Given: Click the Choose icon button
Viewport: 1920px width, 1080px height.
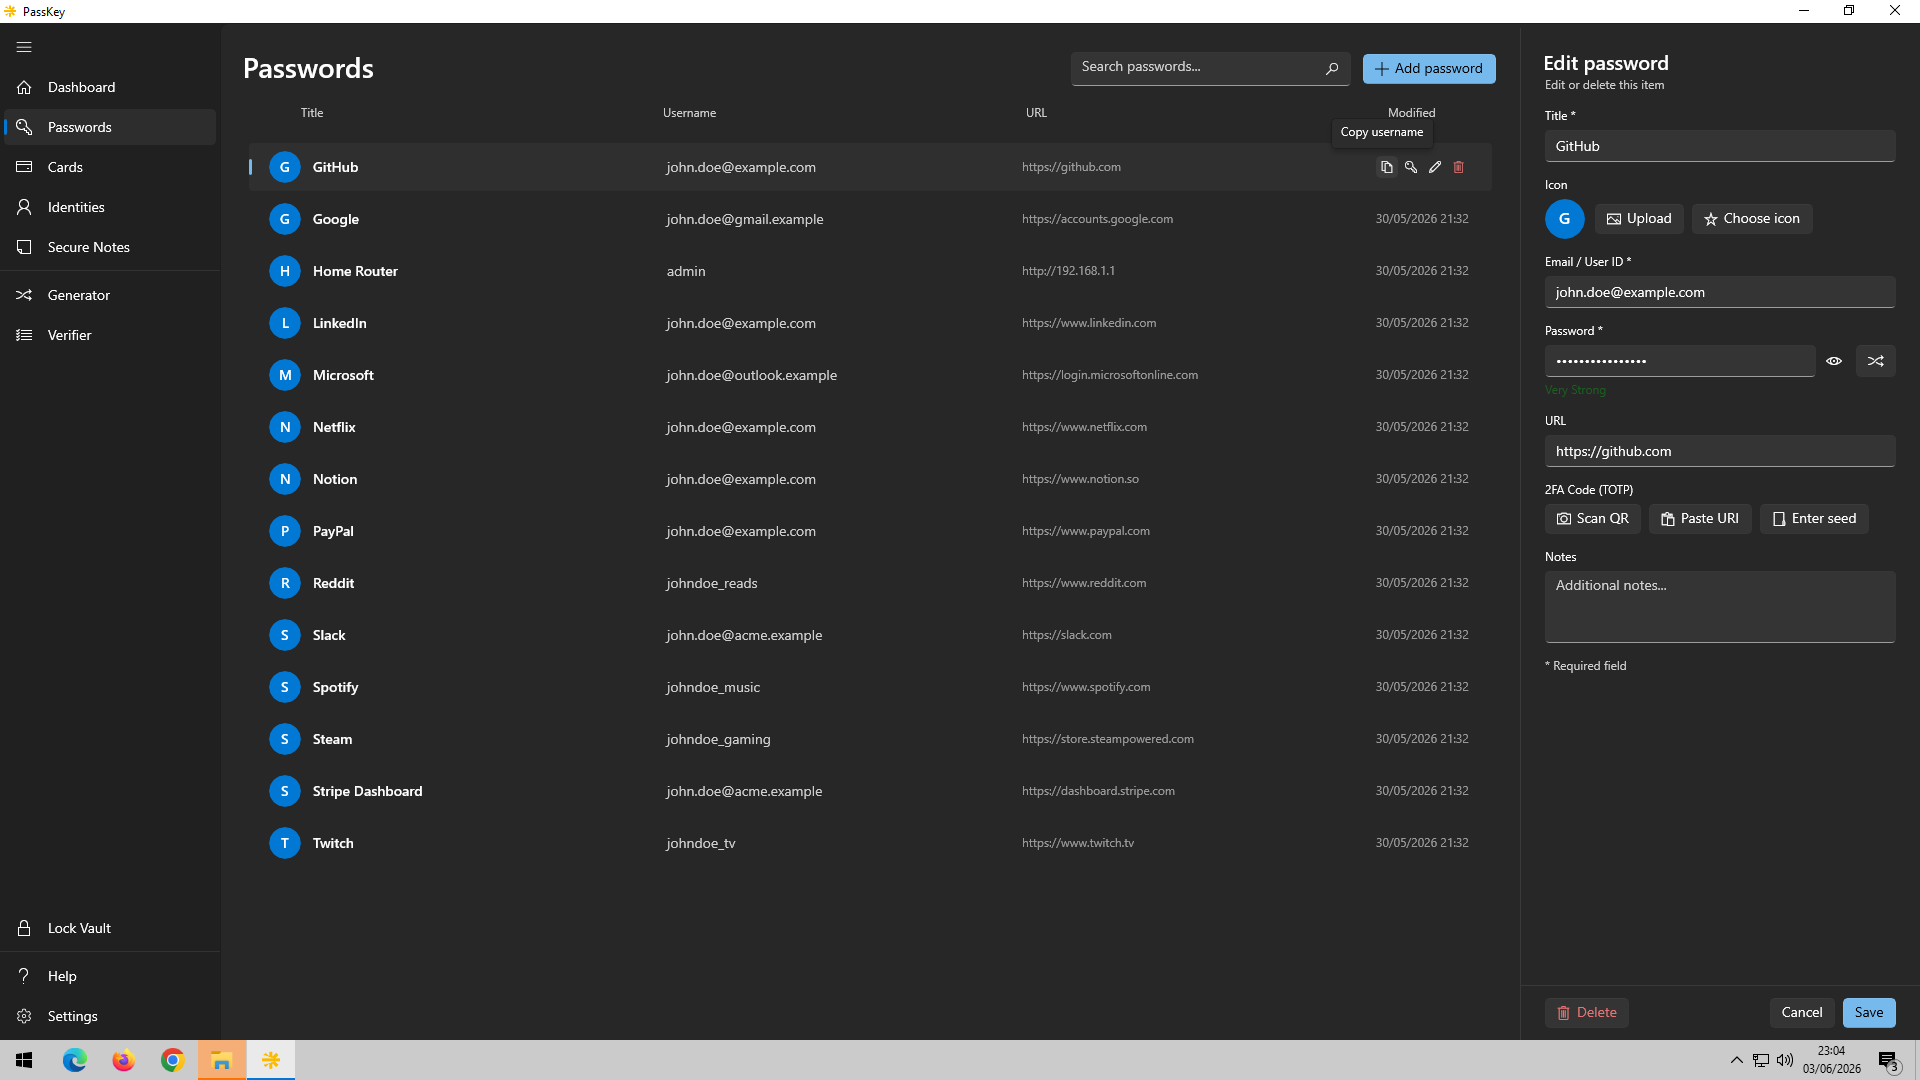Looking at the screenshot, I should [x=1752, y=219].
